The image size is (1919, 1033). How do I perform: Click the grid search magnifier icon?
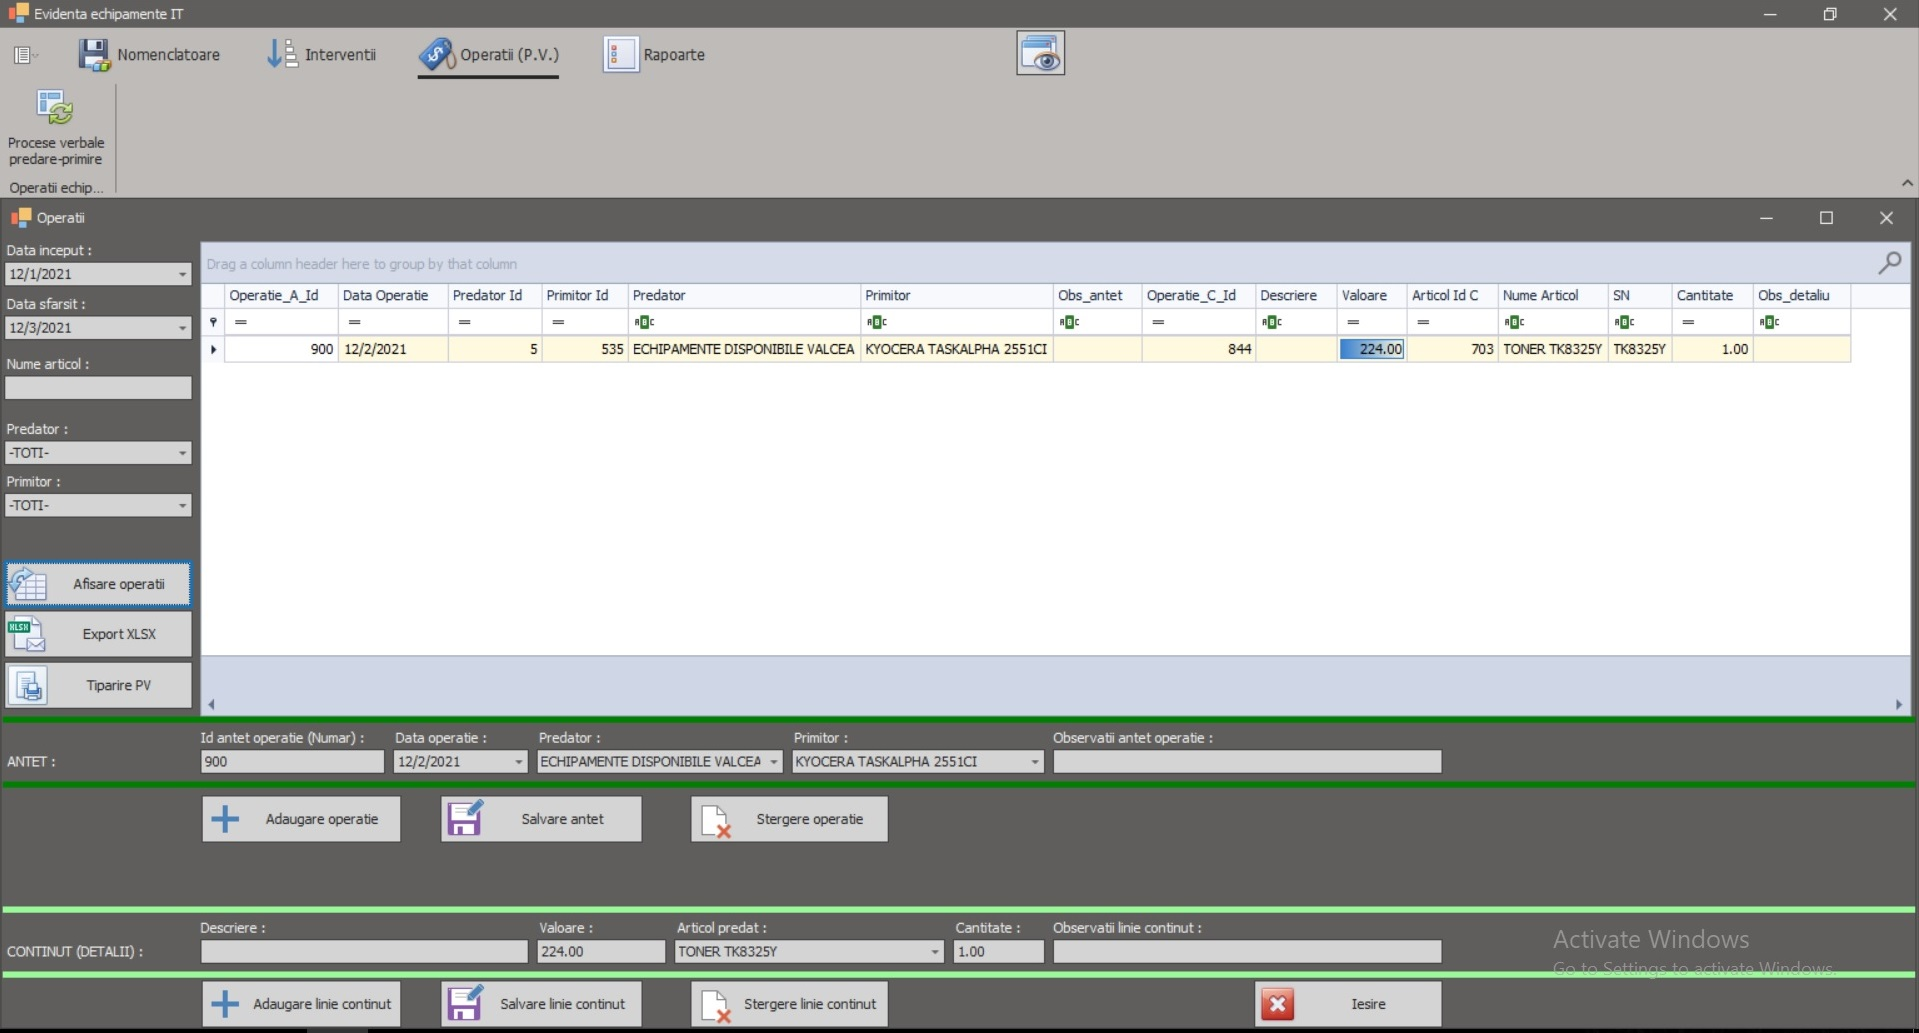[x=1889, y=263]
